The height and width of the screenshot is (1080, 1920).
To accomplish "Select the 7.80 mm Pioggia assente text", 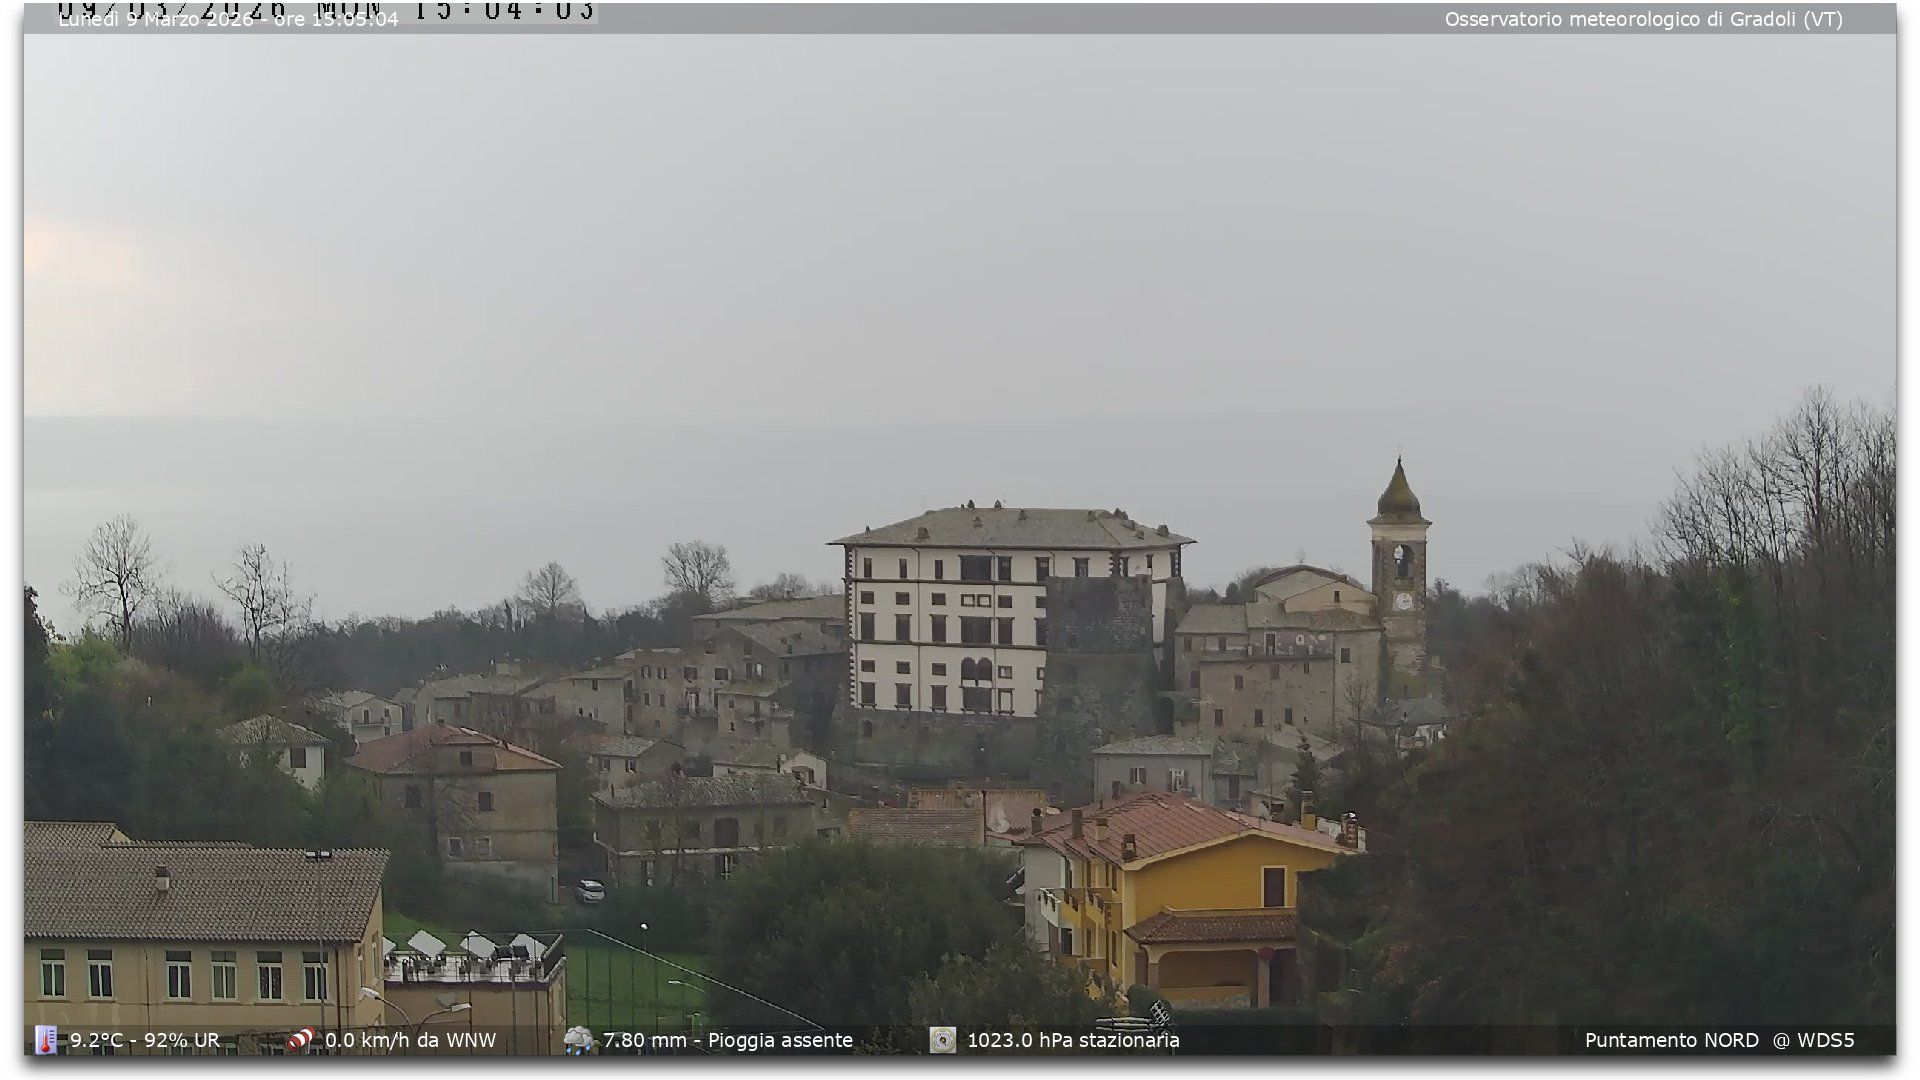I will point(728,1040).
